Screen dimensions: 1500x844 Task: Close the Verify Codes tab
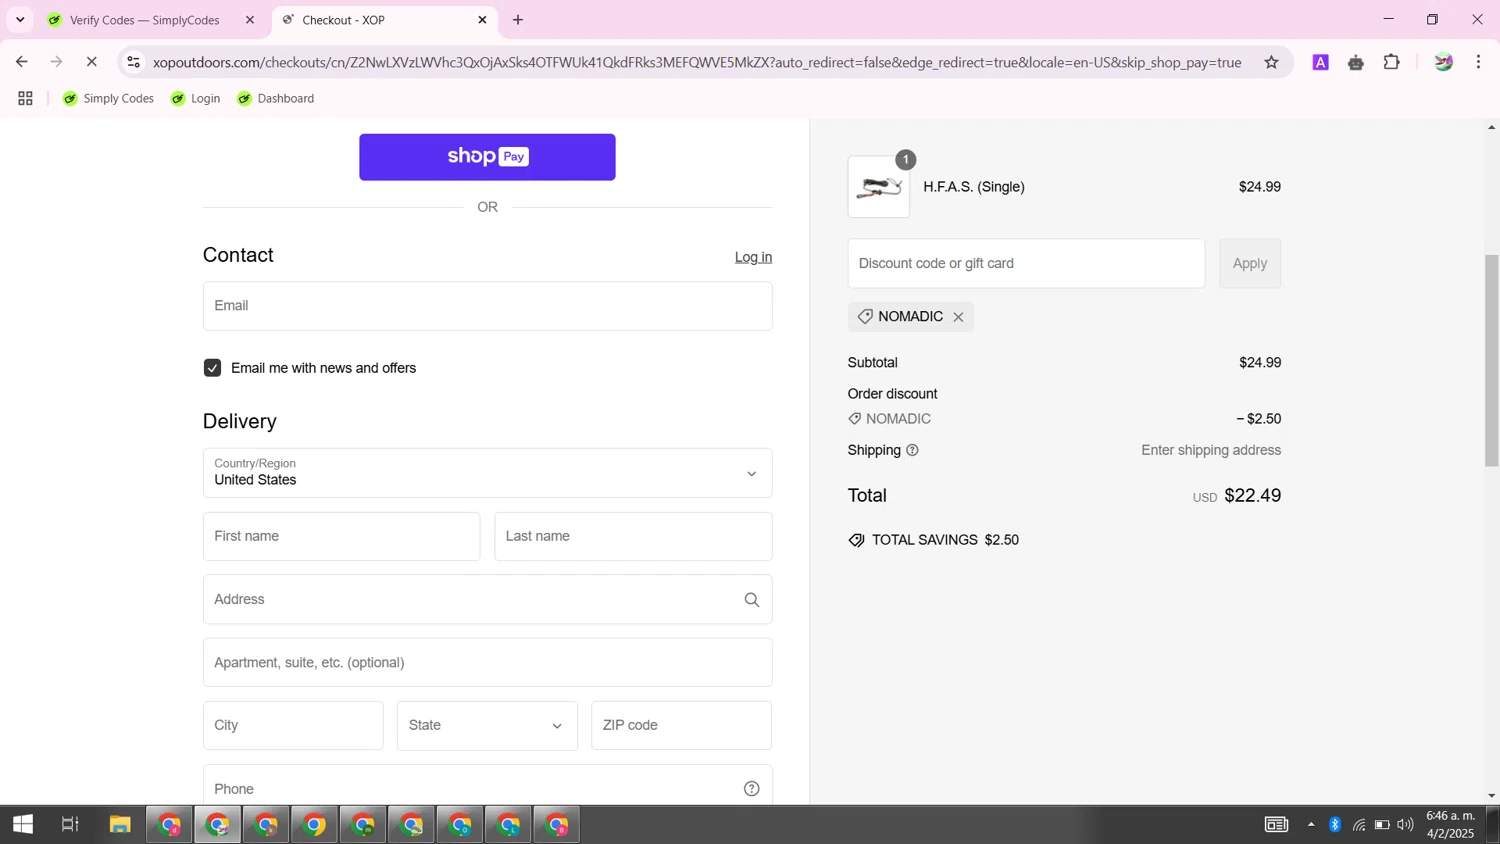click(x=250, y=20)
